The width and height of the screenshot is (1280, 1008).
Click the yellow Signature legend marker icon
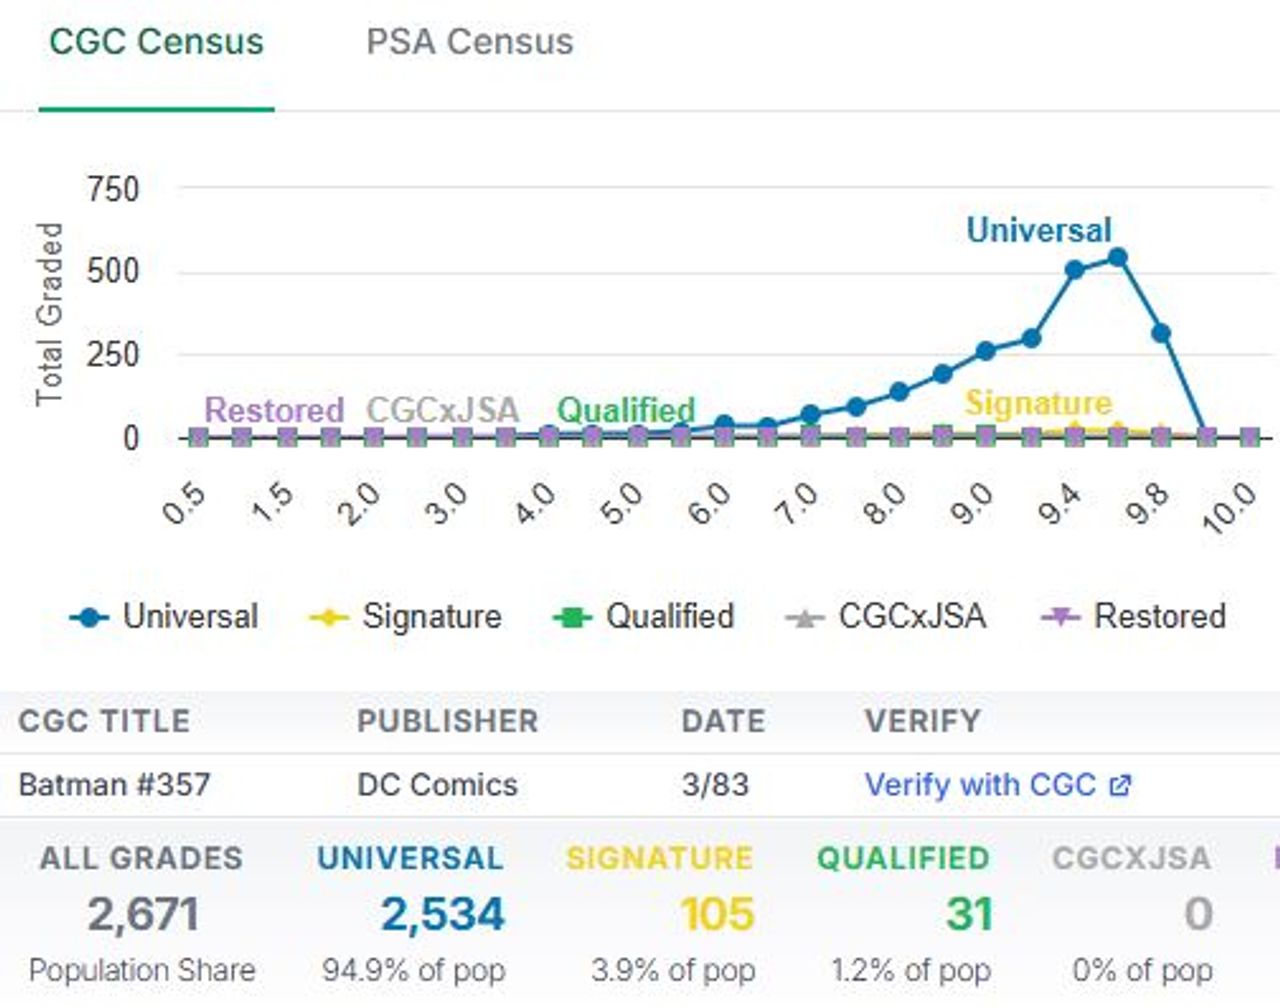point(329,618)
